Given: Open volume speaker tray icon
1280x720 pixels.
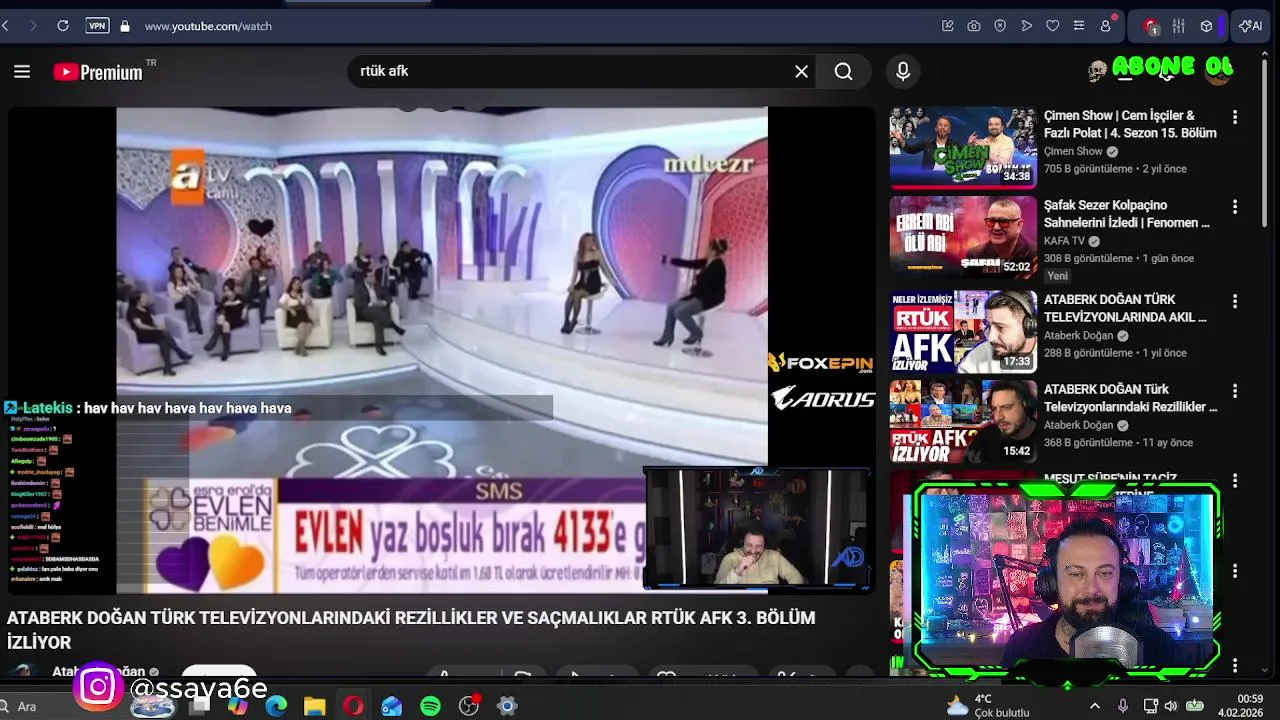Looking at the screenshot, I should (1171, 706).
